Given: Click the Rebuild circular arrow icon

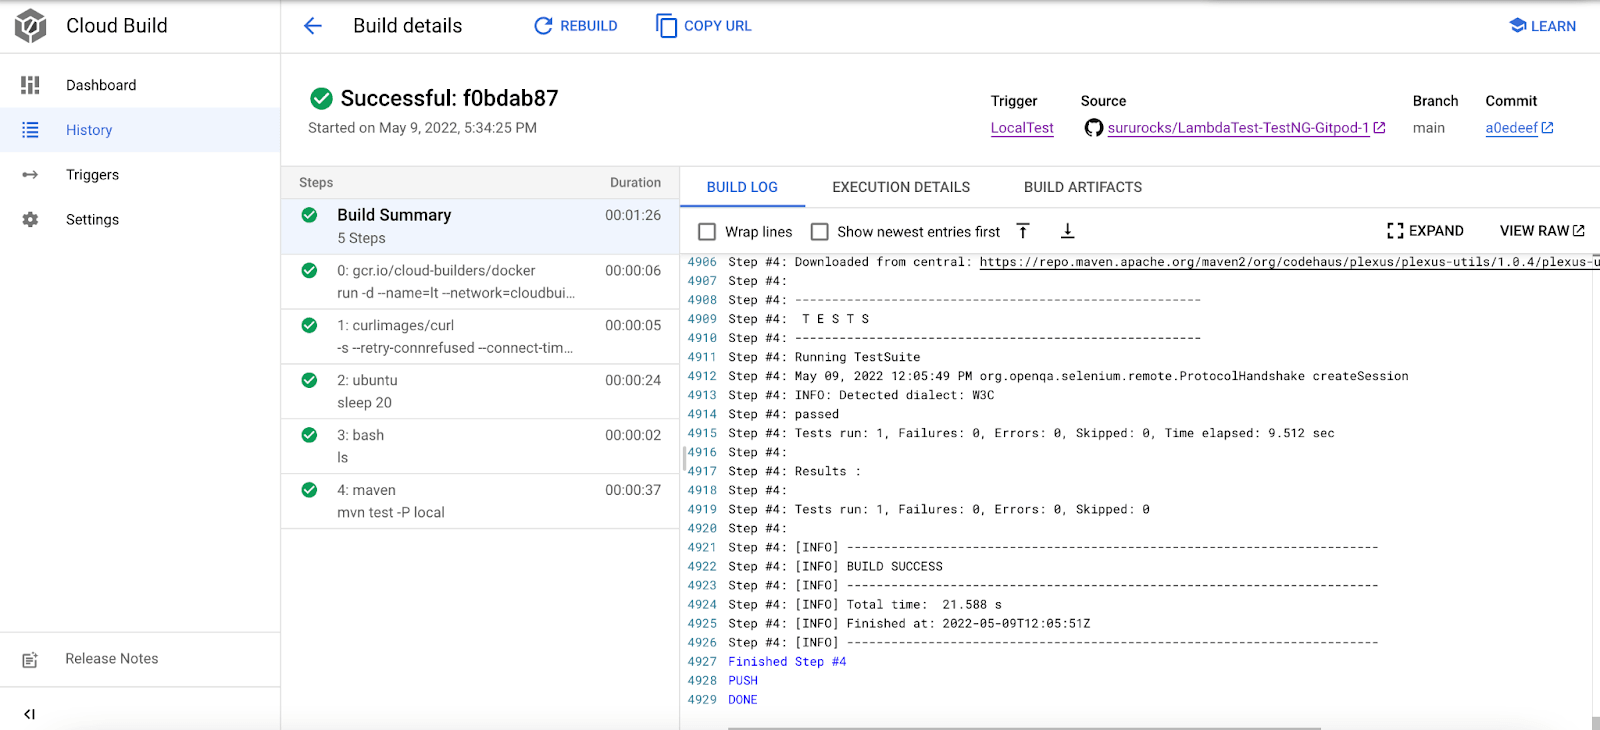Looking at the screenshot, I should [x=543, y=26].
